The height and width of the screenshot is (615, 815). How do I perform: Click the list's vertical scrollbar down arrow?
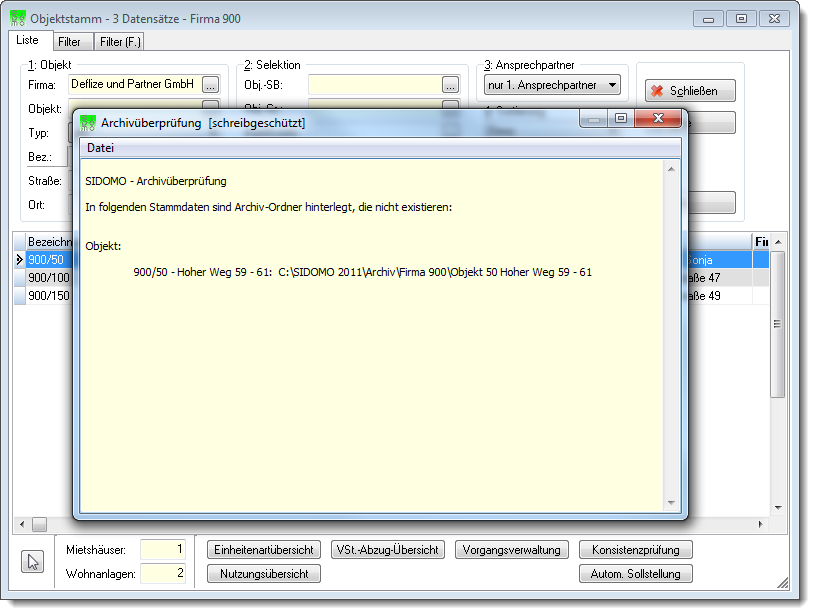click(778, 507)
